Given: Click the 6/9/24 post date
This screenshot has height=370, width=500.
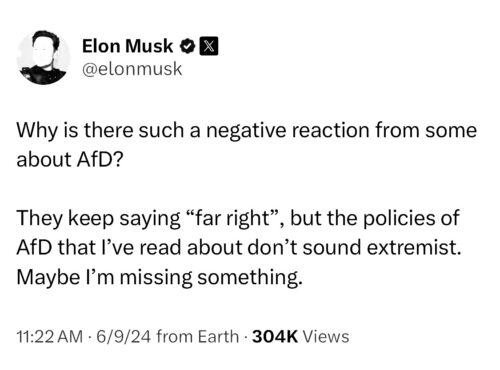Looking at the screenshot, I should (124, 336).
